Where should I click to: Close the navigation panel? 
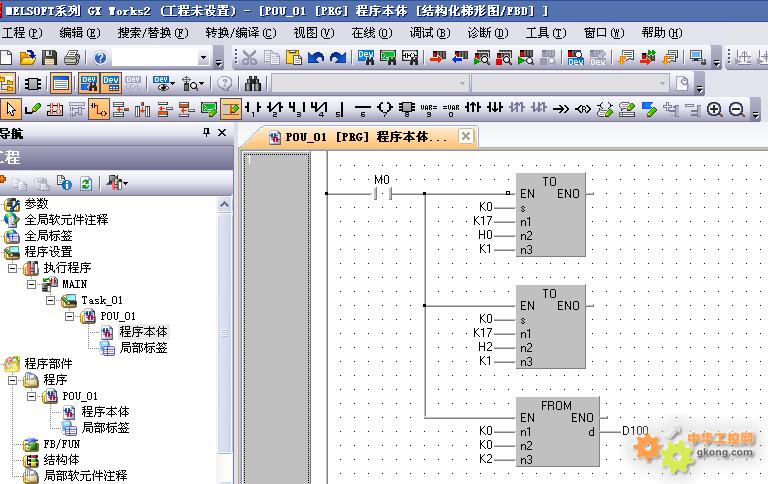[222, 132]
